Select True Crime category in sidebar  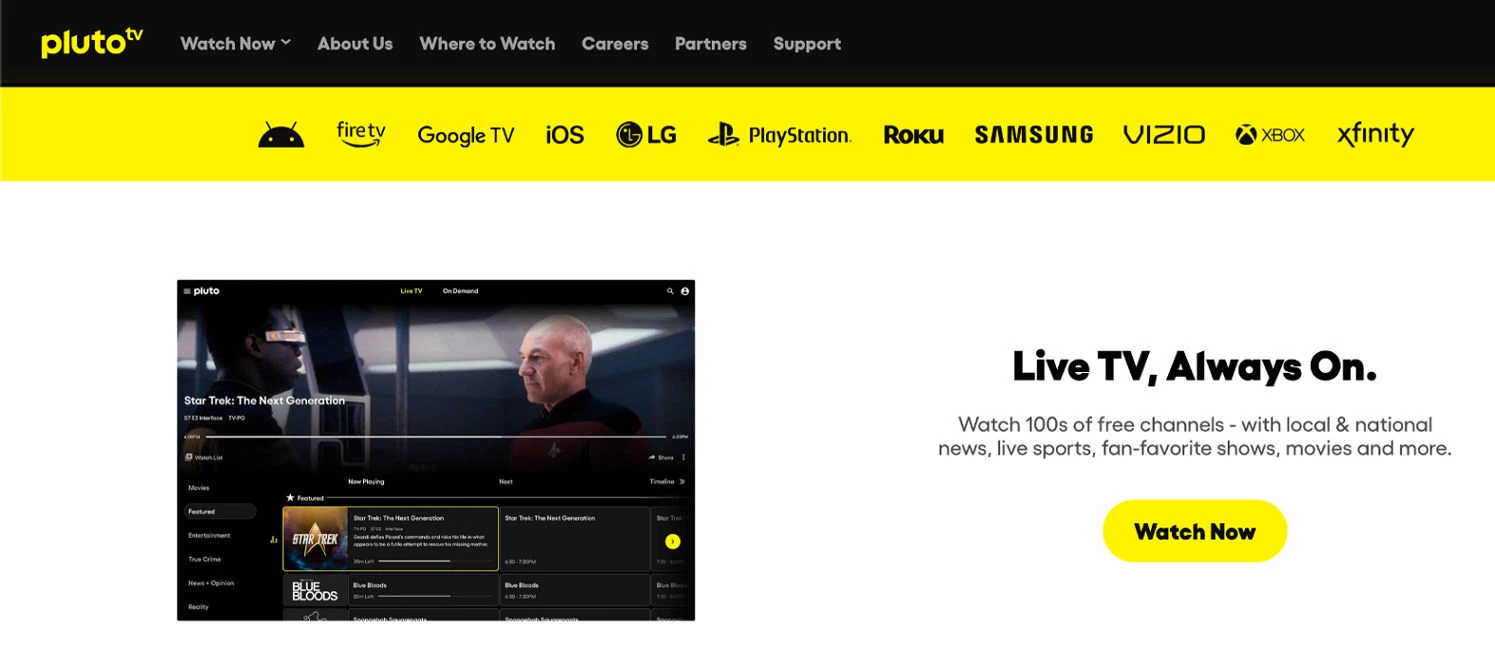tap(204, 559)
